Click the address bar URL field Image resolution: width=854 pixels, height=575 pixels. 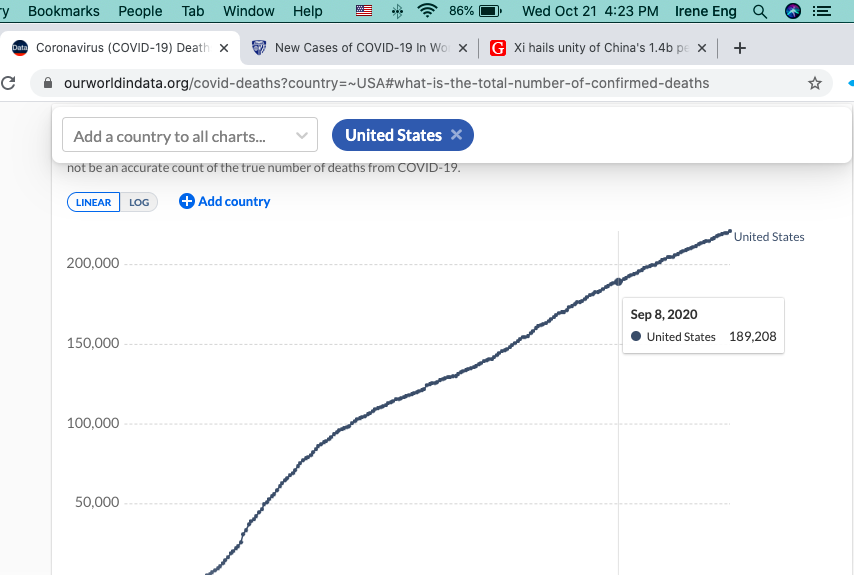(x=400, y=83)
